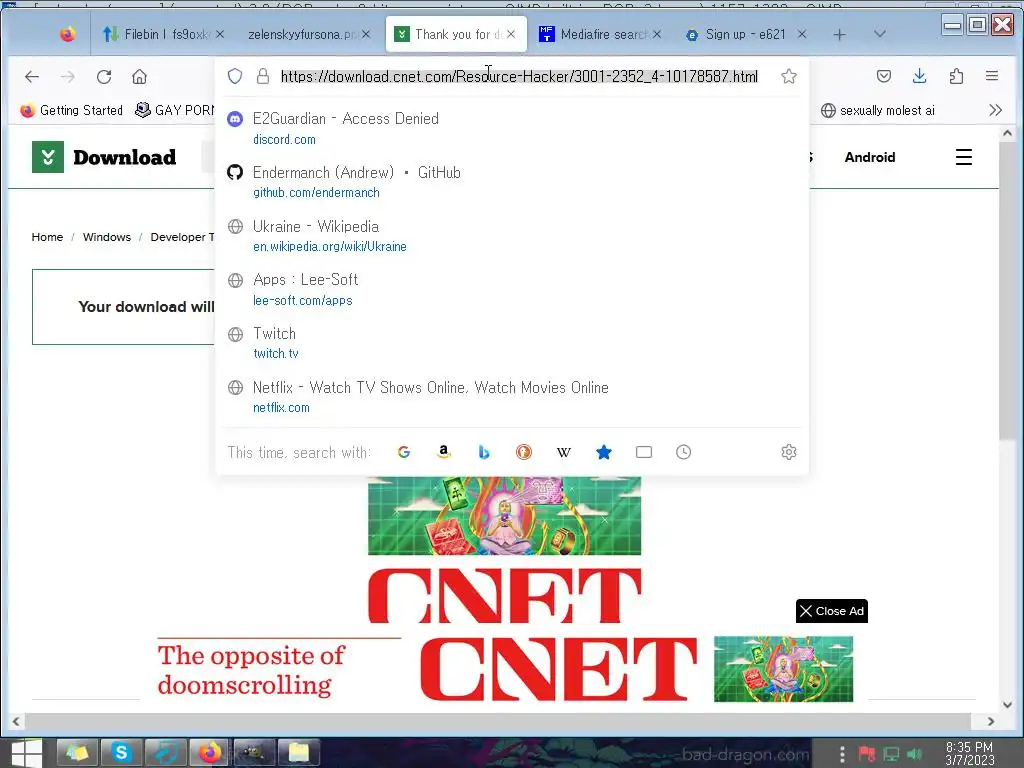Bookmark this page with the star icon
This screenshot has width=1024, height=768.
pyautogui.click(x=788, y=76)
